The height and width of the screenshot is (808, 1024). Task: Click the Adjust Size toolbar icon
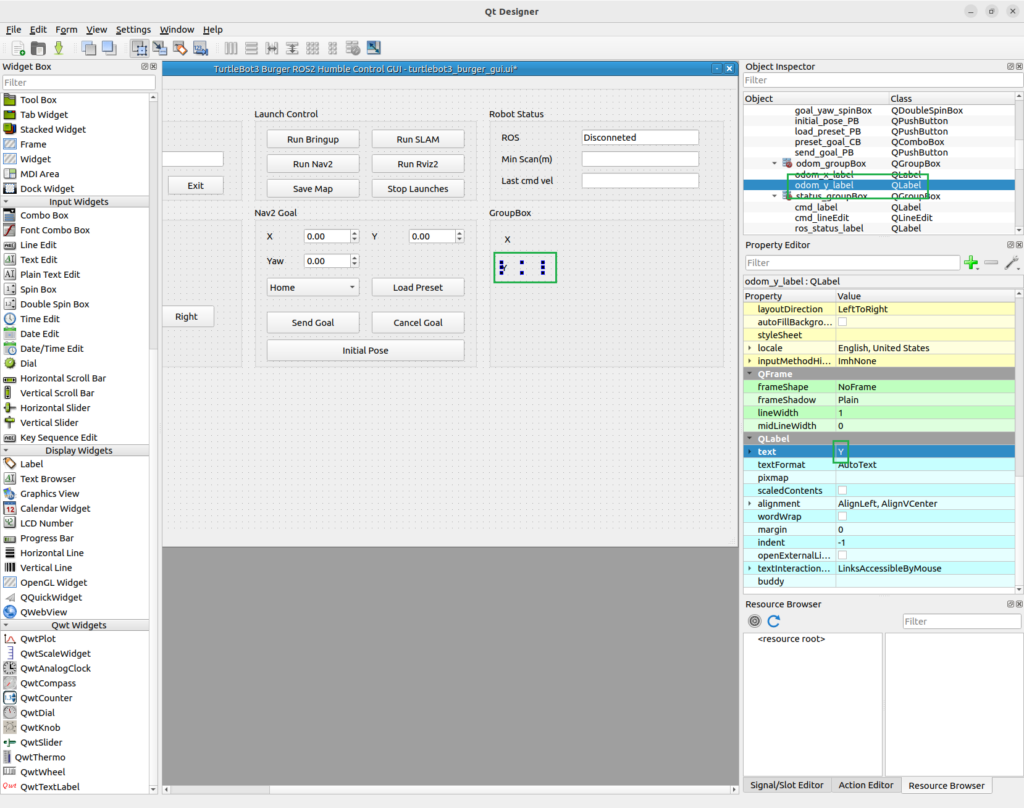point(374,48)
